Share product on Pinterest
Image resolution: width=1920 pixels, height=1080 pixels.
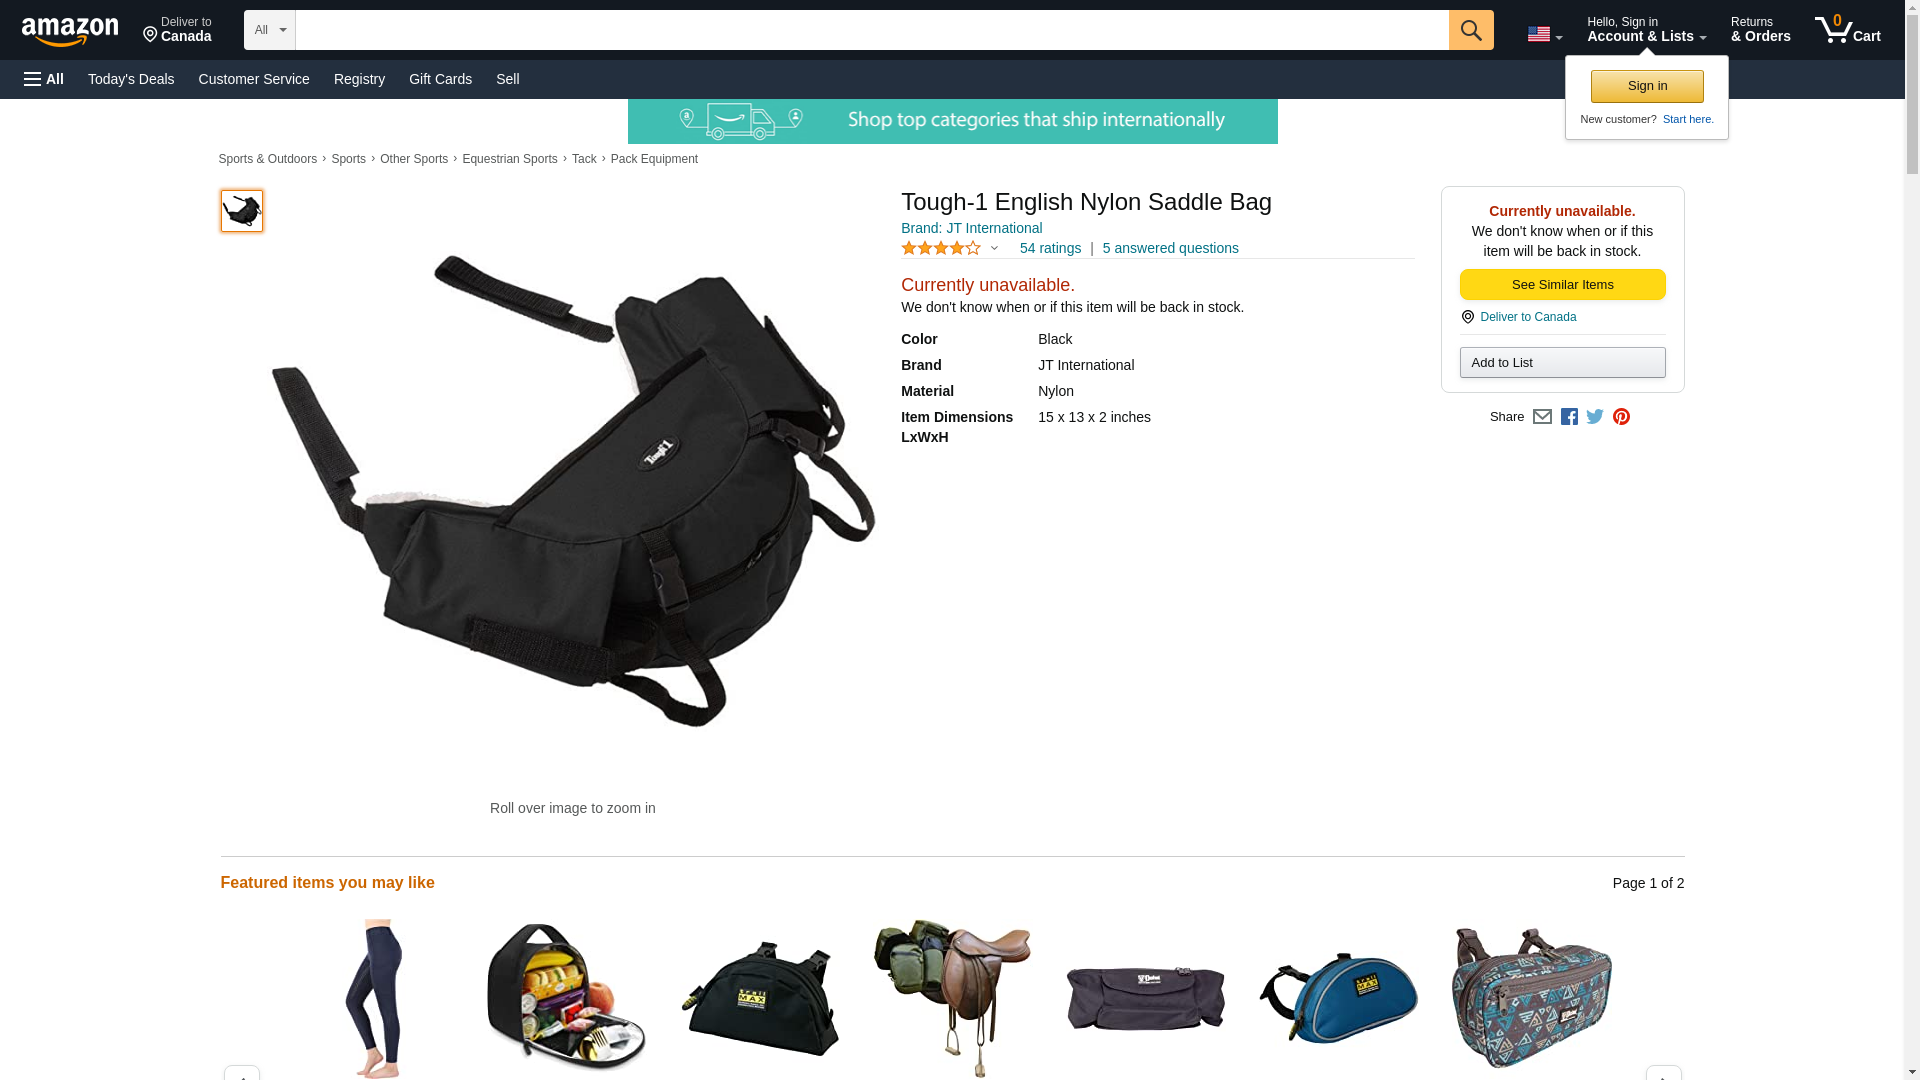point(1621,417)
